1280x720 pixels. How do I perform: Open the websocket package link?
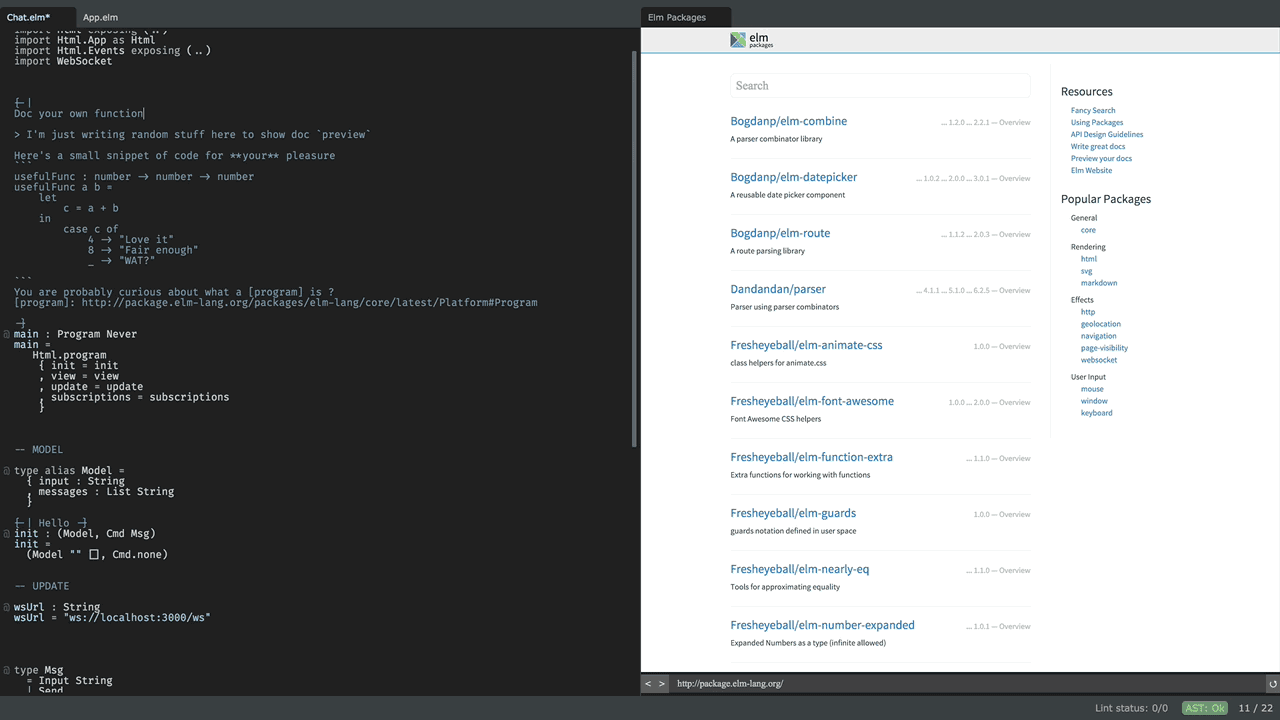(x=1099, y=360)
